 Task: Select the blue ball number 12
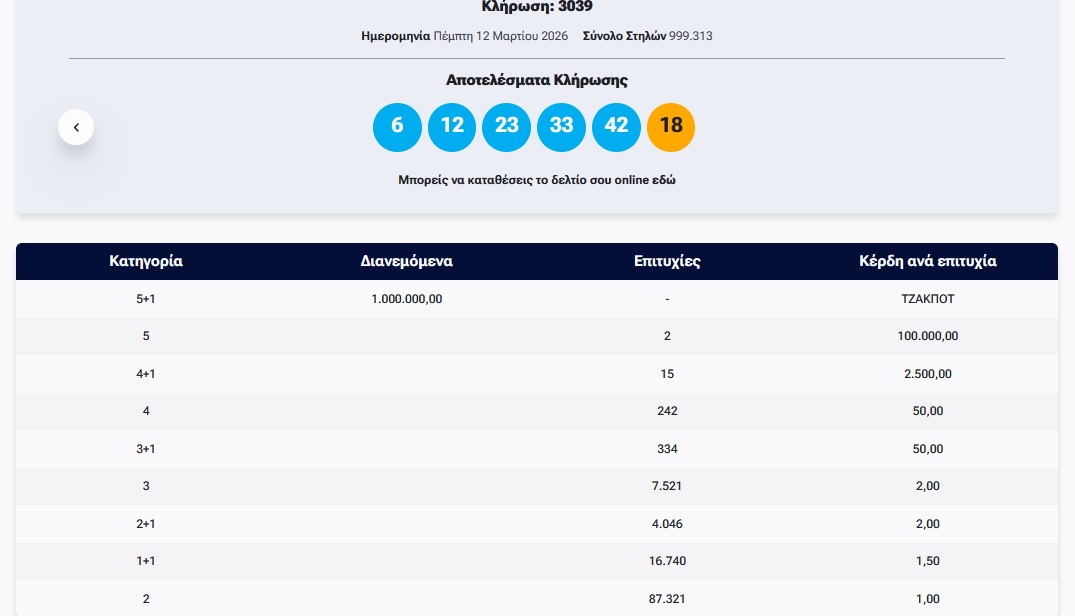452,127
